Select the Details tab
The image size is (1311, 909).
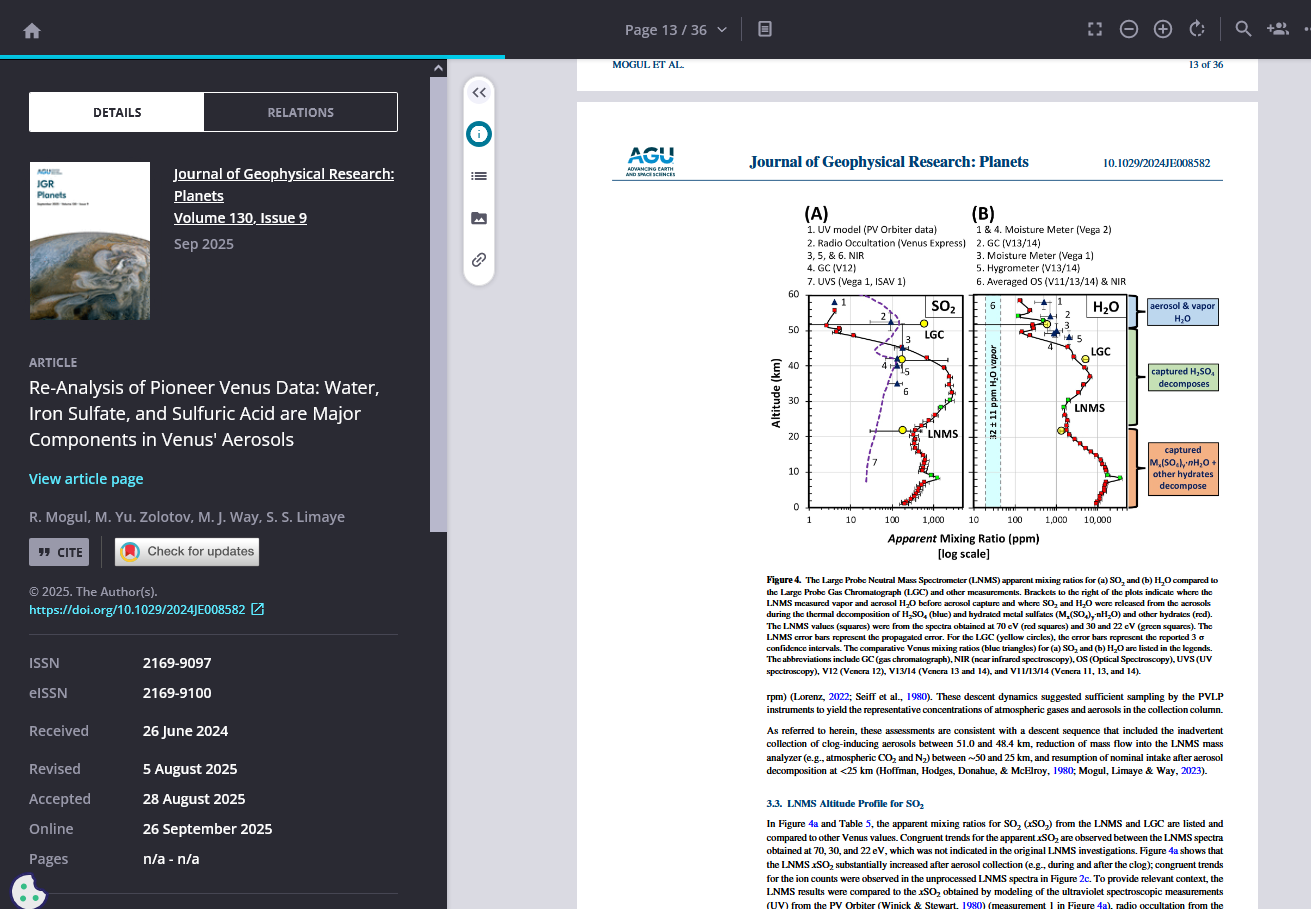[117, 112]
